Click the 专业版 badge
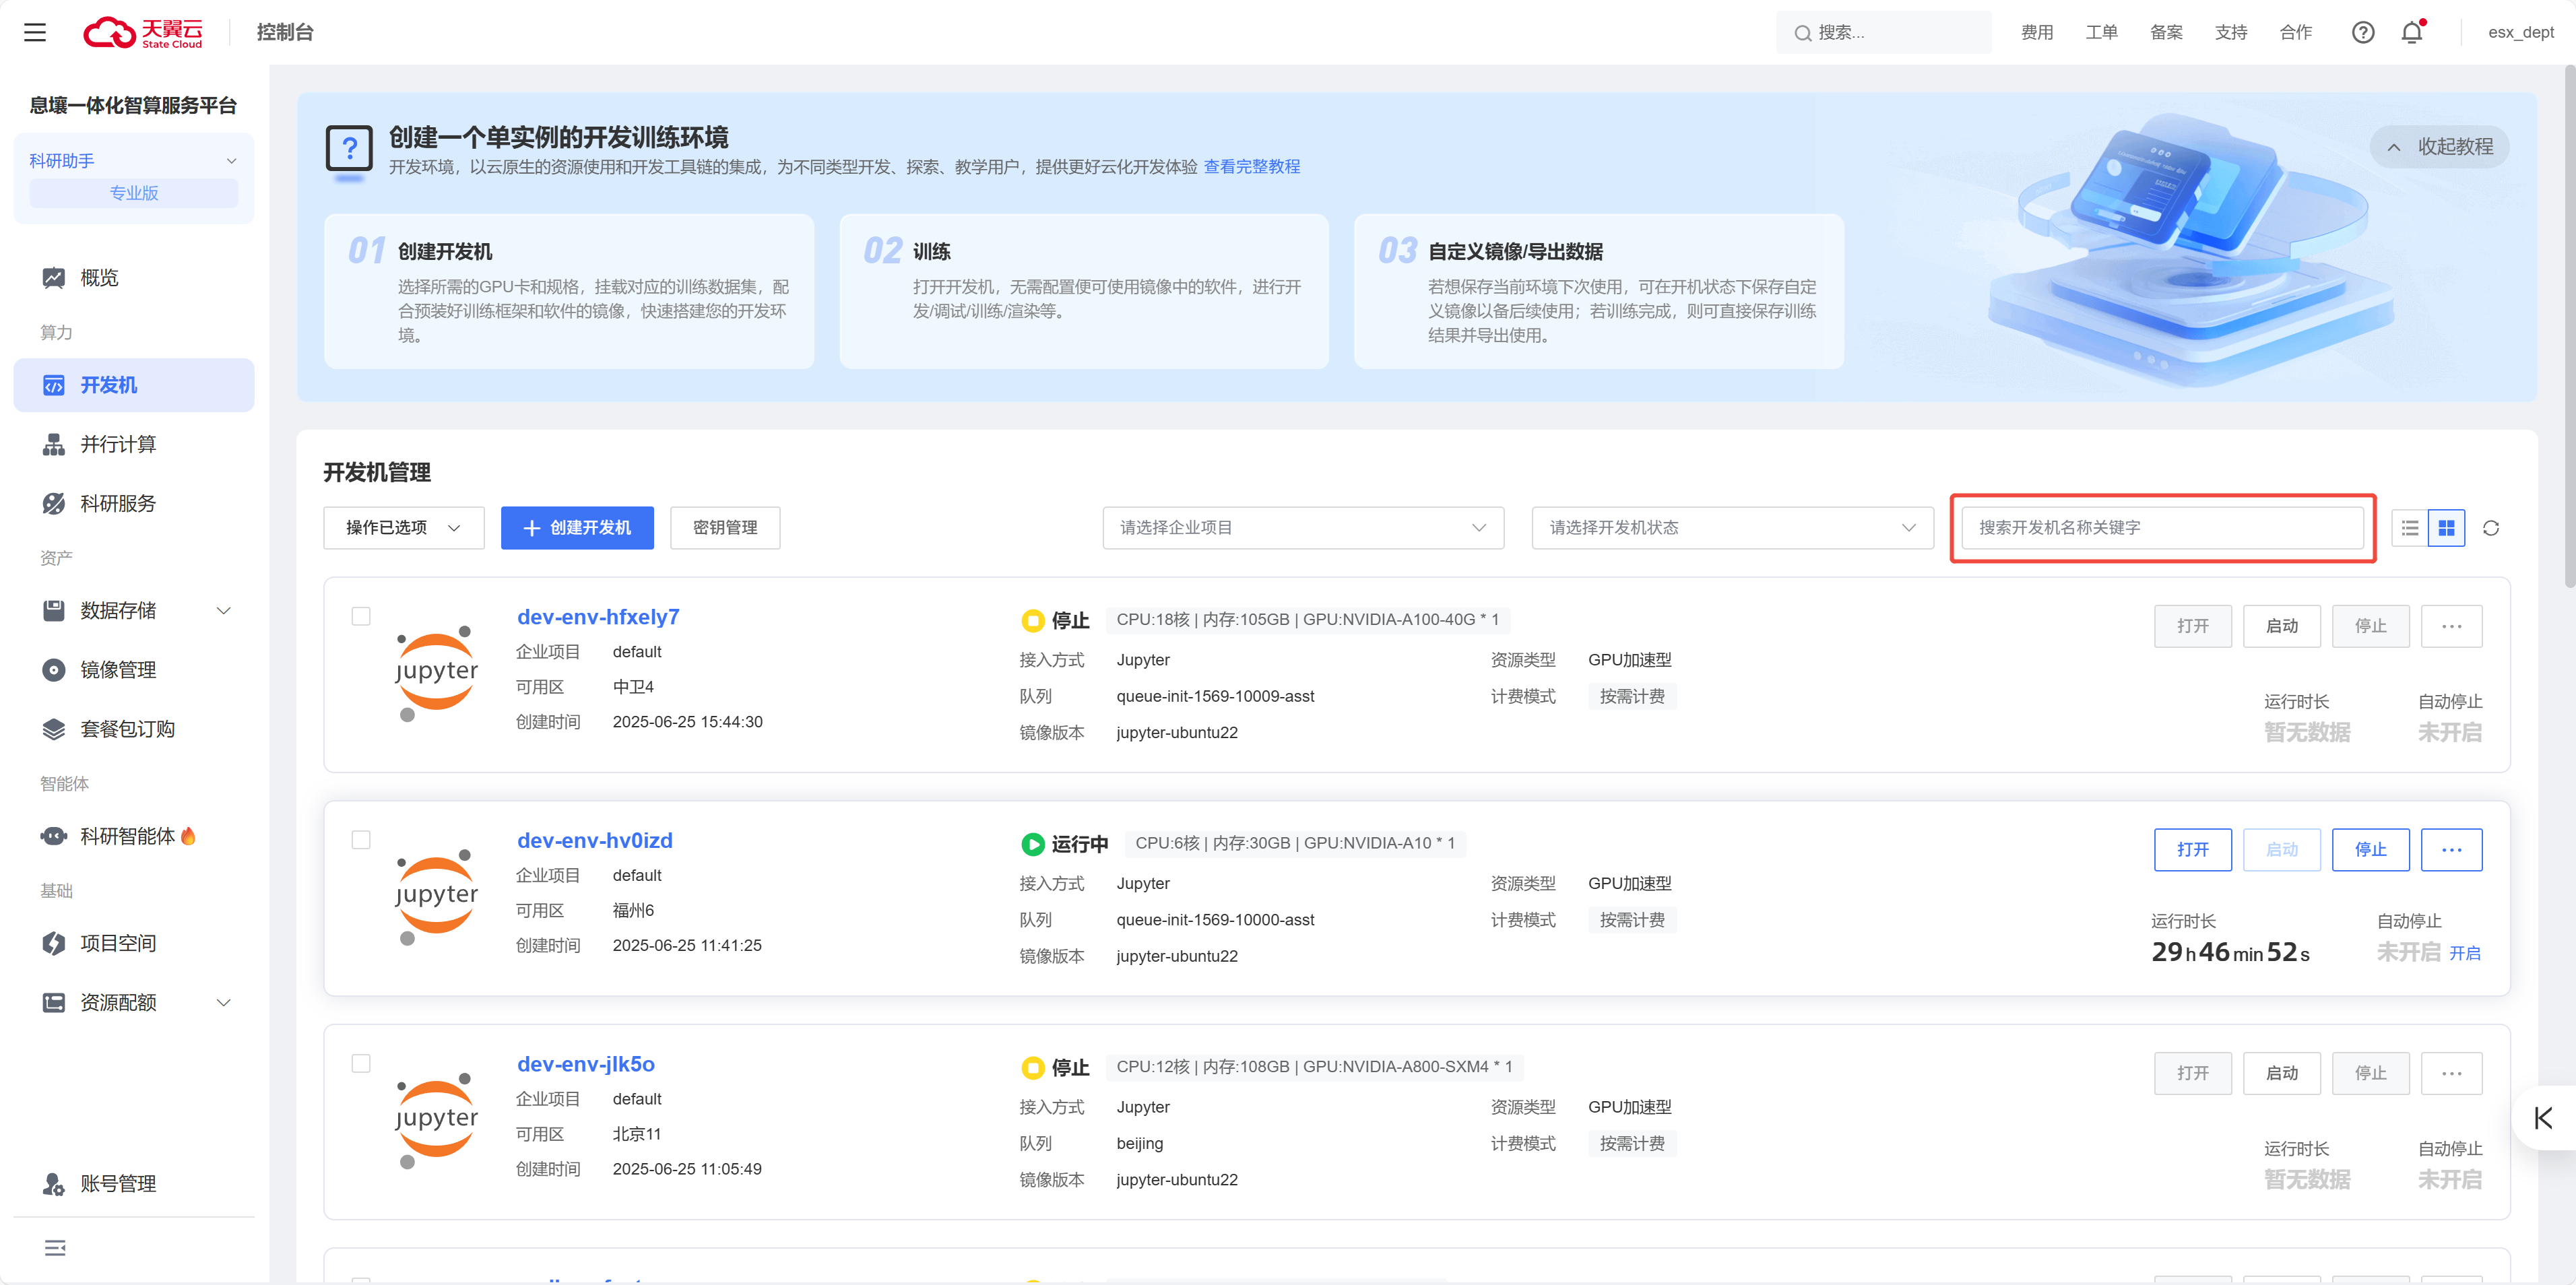2576x1285 pixels. tap(133, 193)
